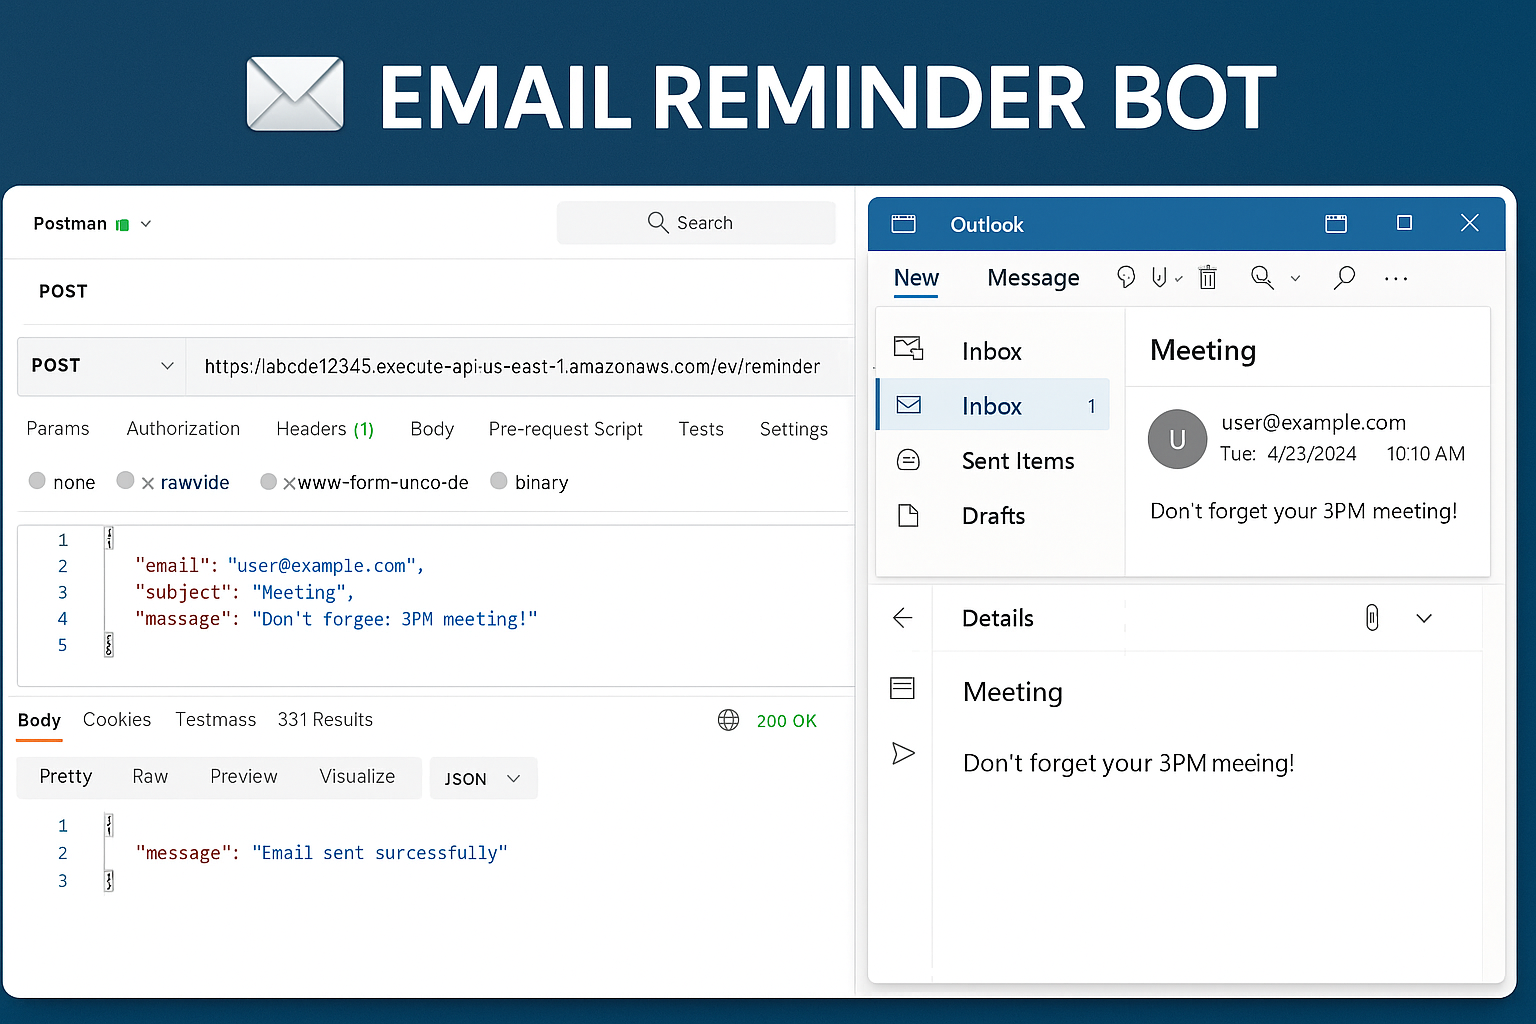Switch to the Authorization tab
This screenshot has height=1024, width=1536.
click(183, 428)
